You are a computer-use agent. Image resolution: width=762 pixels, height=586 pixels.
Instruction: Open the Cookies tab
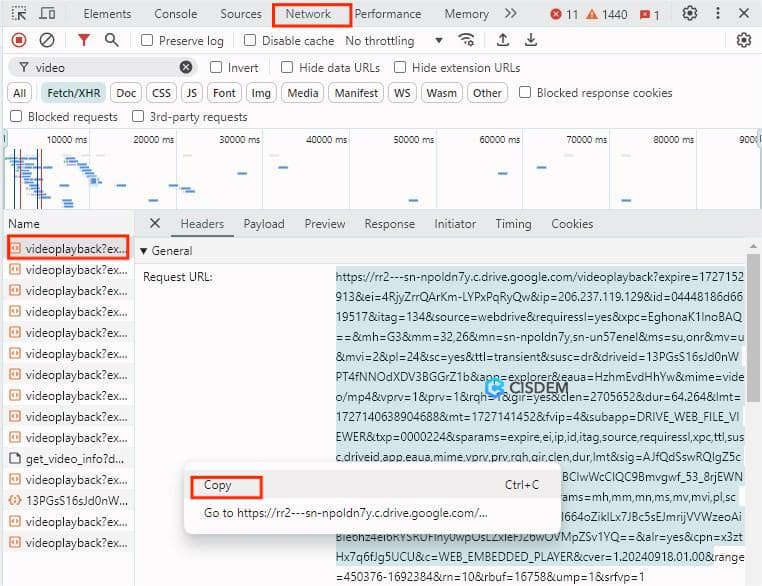coord(572,224)
